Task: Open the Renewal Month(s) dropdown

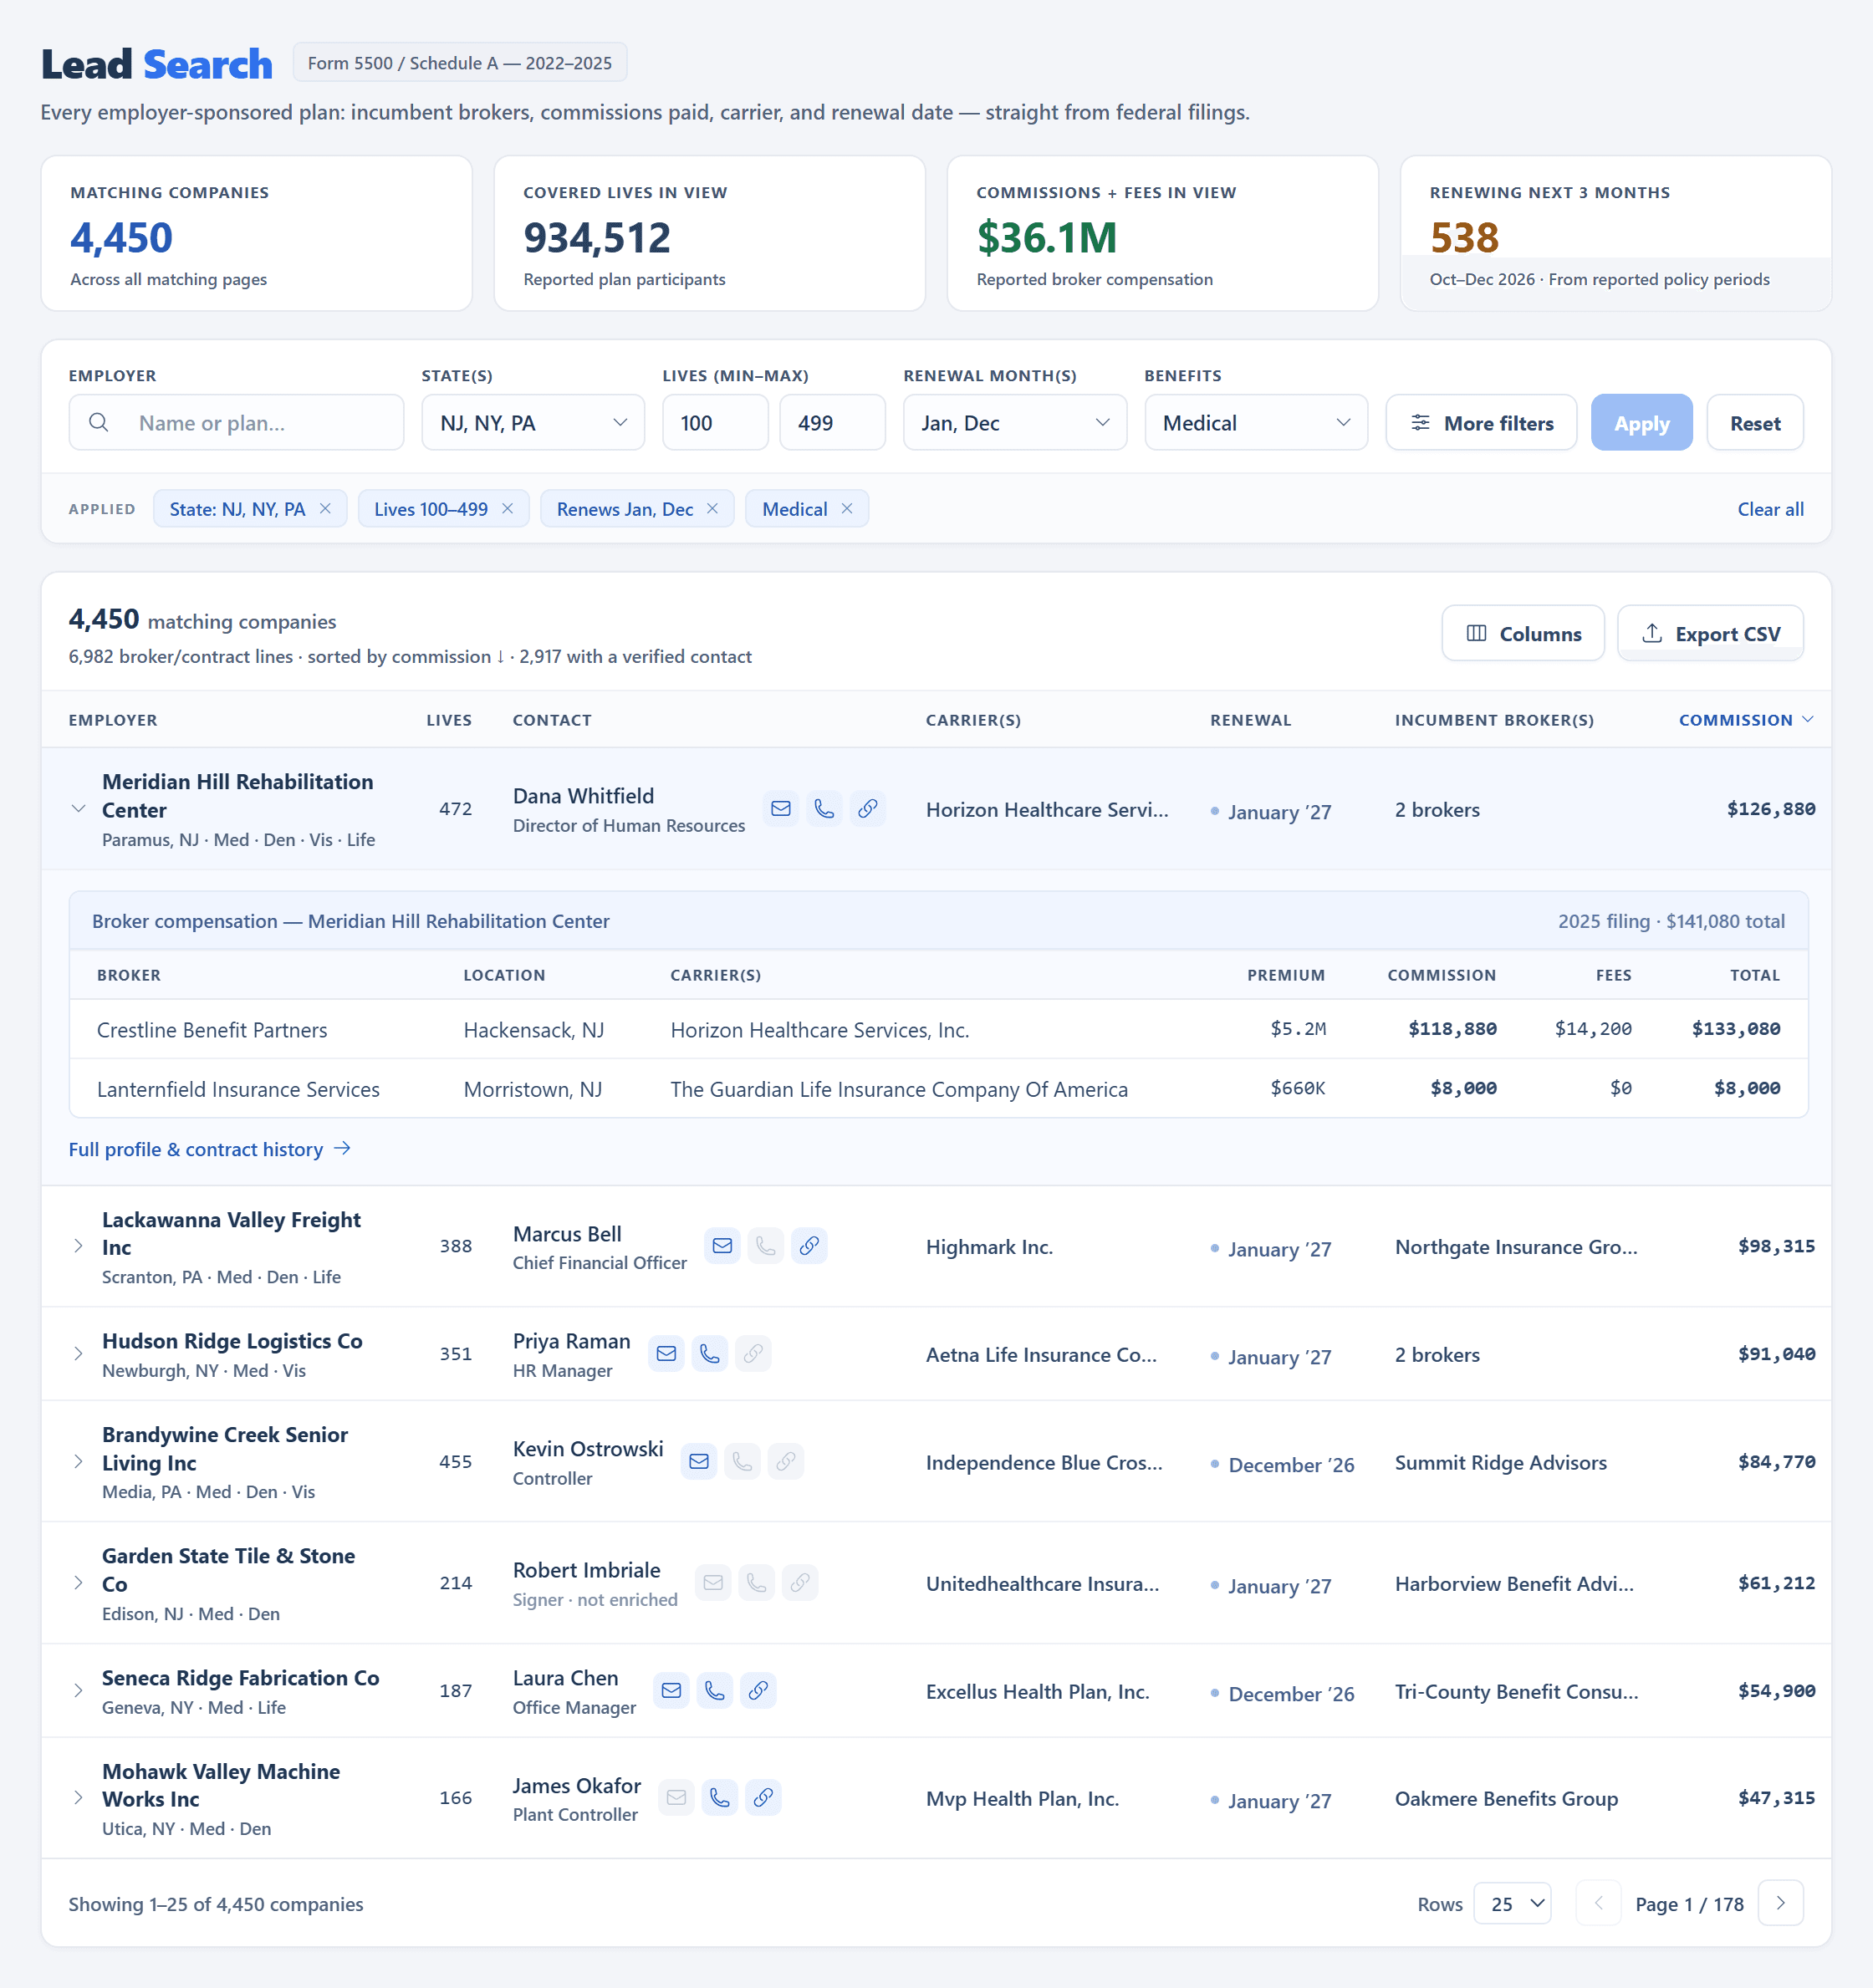Action: coord(1015,423)
